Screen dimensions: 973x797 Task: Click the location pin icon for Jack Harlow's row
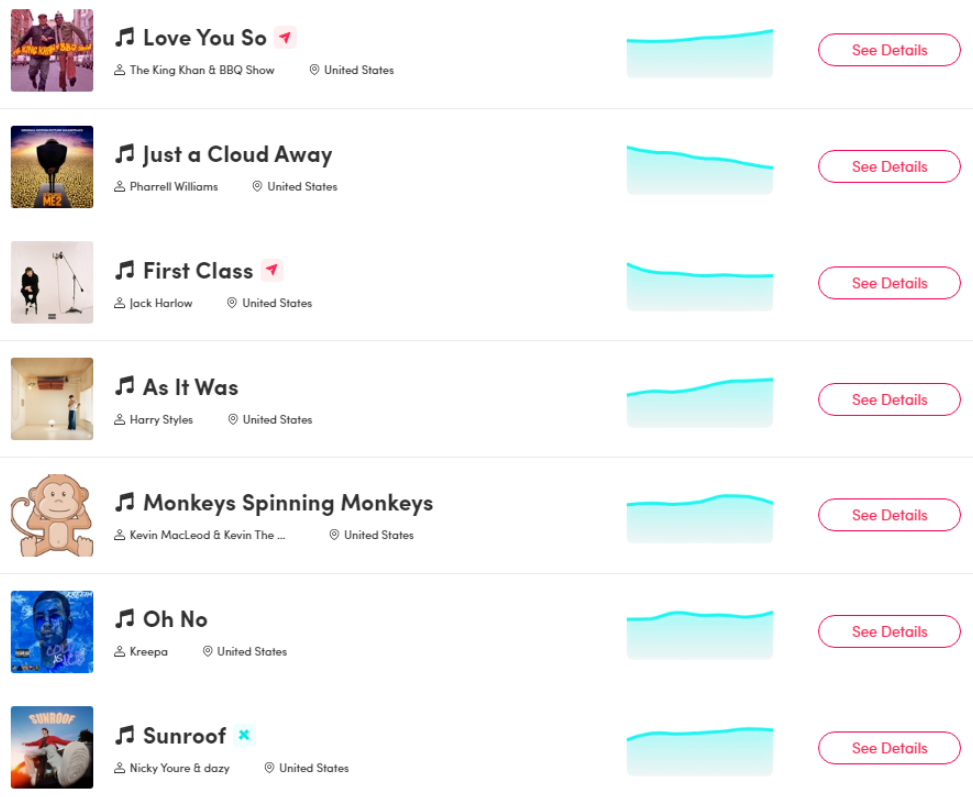pos(232,302)
